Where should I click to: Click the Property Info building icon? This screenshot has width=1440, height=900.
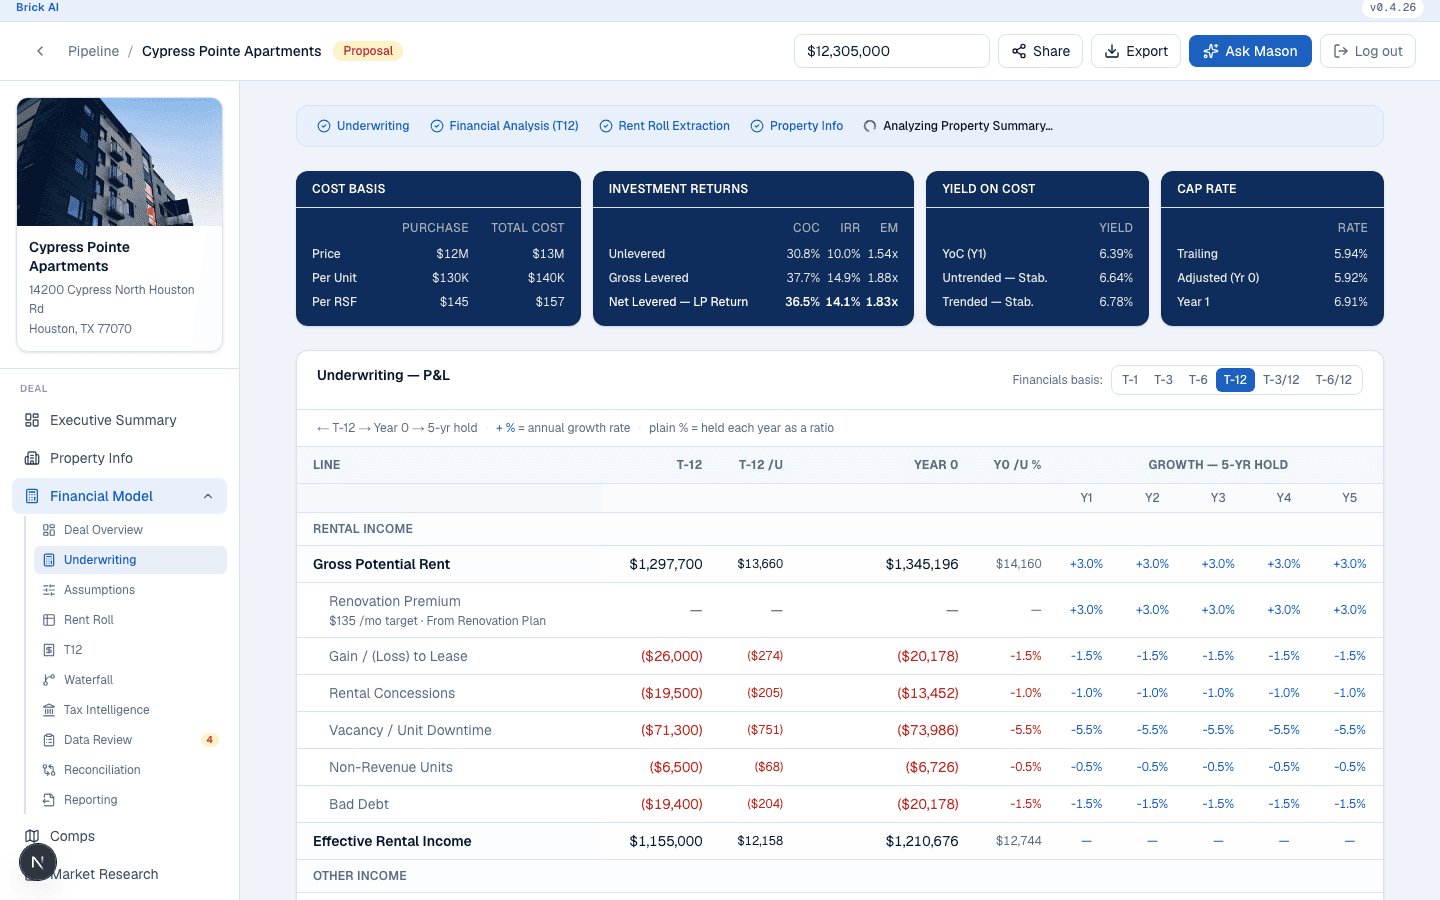point(32,458)
